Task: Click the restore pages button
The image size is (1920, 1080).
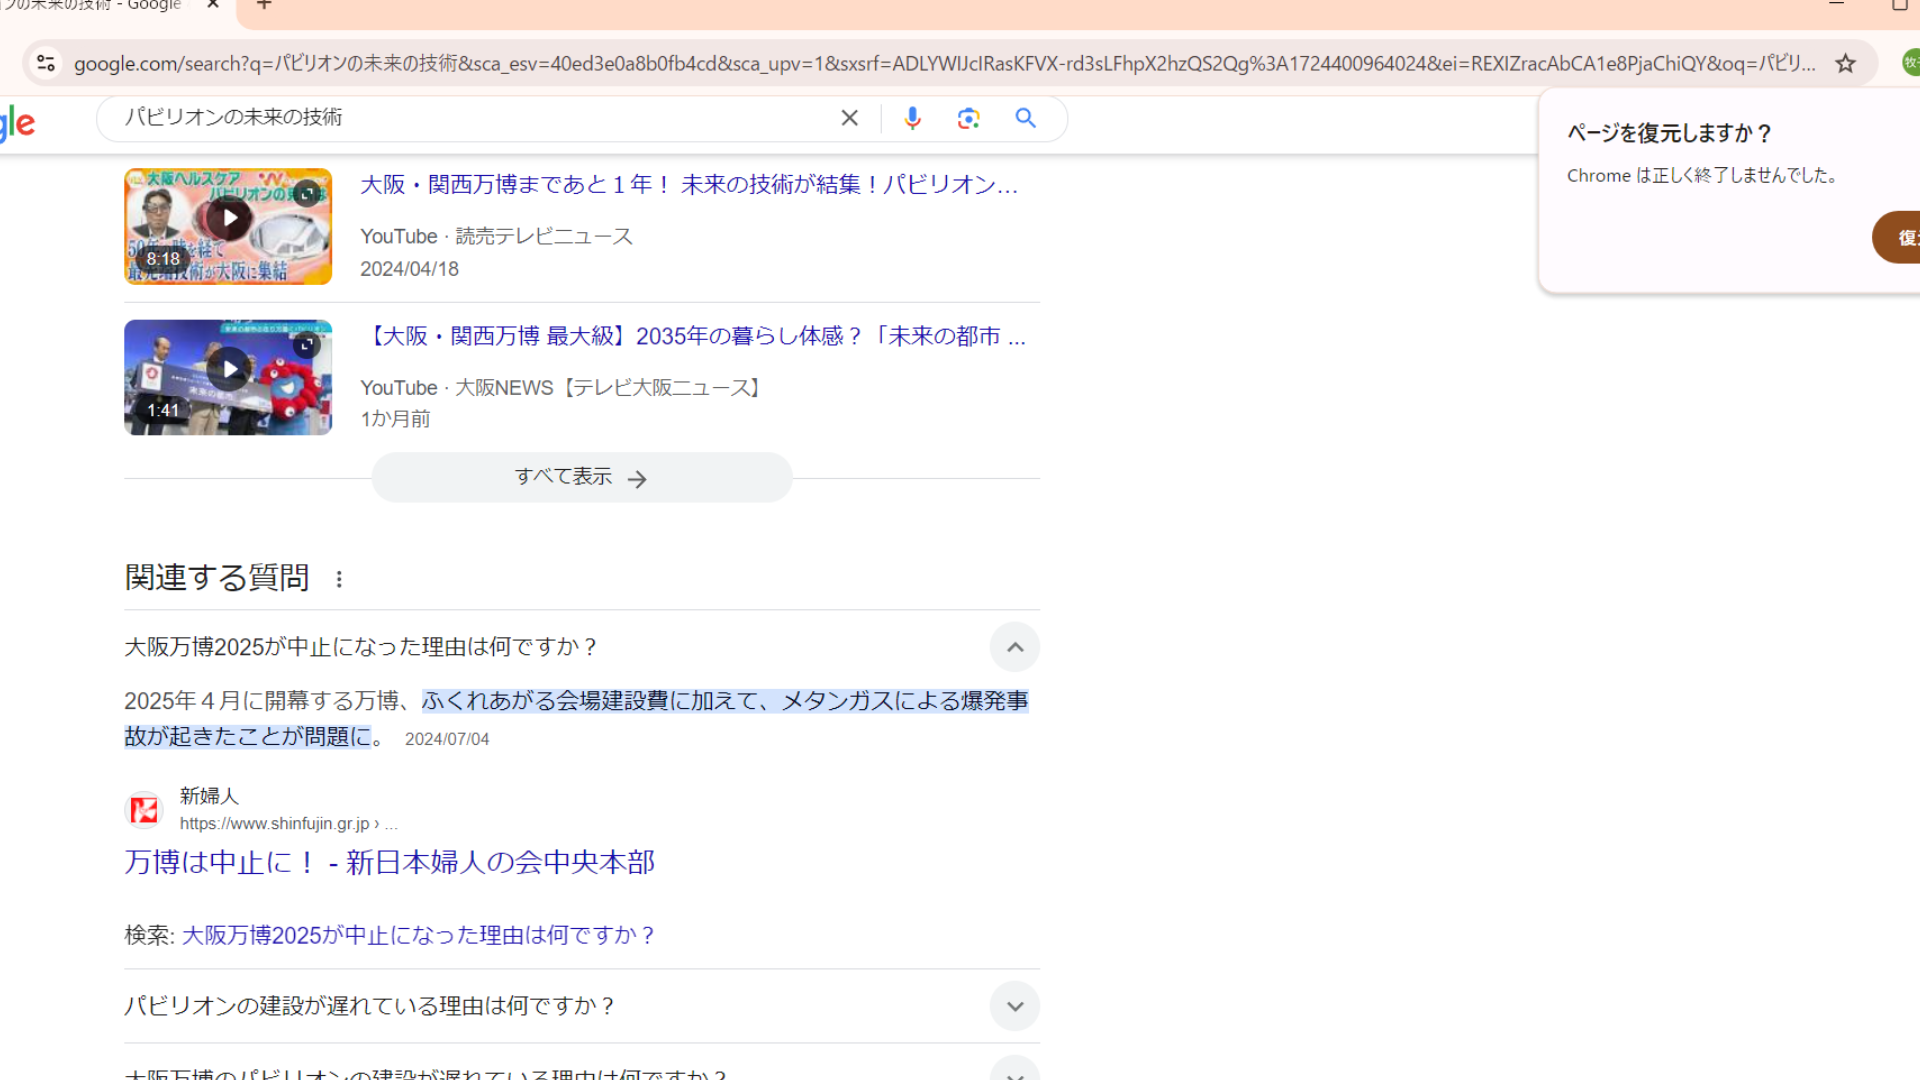Action: pyautogui.click(x=1897, y=237)
